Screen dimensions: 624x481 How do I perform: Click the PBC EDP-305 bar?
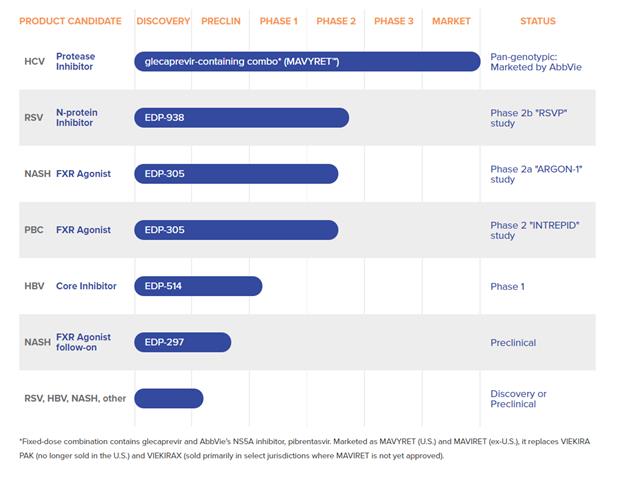[236, 230]
